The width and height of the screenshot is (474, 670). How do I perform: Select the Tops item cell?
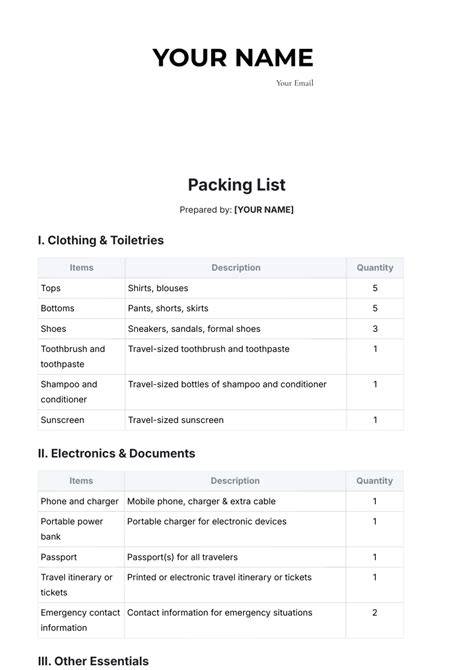81,288
